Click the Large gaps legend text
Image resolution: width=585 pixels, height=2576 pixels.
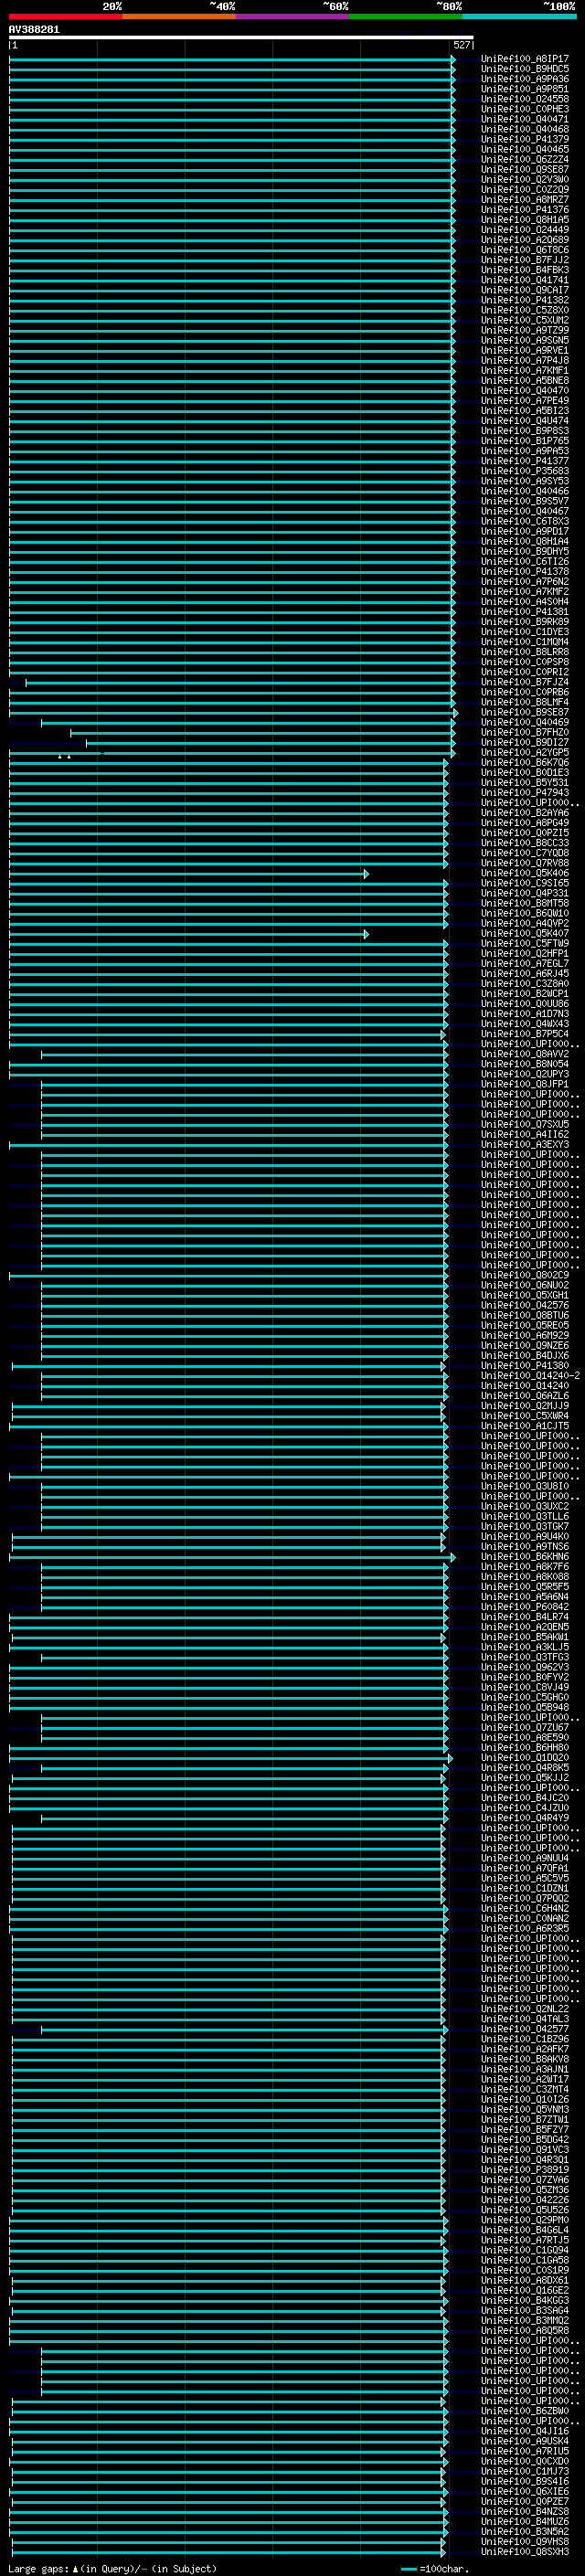(x=113, y=2568)
